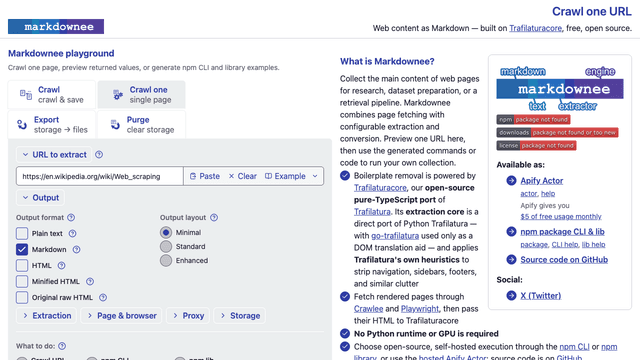This screenshot has width=640, height=360.
Task: Open Source code on GitHub link
Action: (564, 260)
